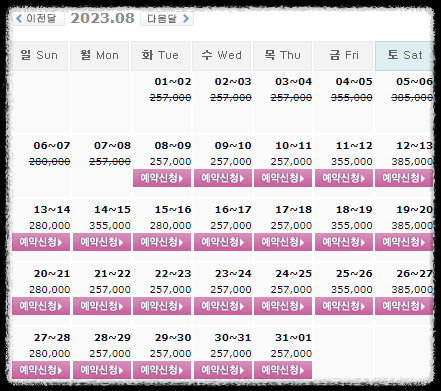Click the 06~07 date label
The height and width of the screenshot is (391, 441).
point(52,146)
